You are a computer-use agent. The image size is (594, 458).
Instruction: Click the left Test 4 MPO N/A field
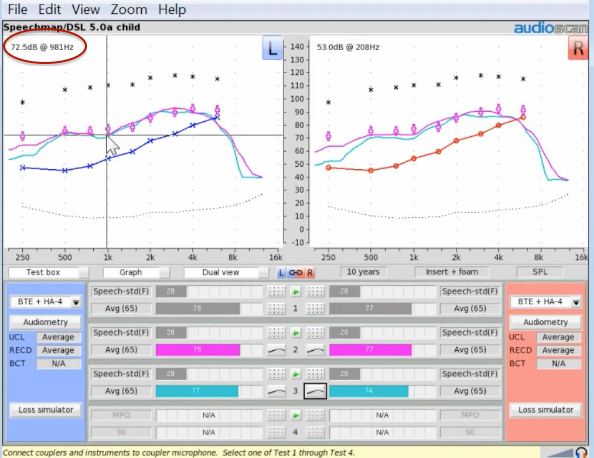pos(209,415)
